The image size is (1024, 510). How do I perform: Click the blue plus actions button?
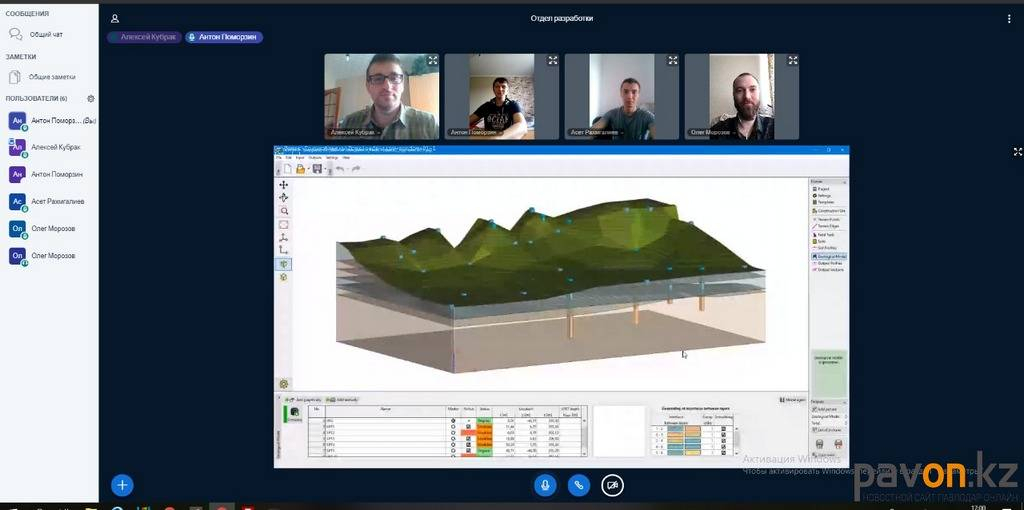[x=122, y=485]
